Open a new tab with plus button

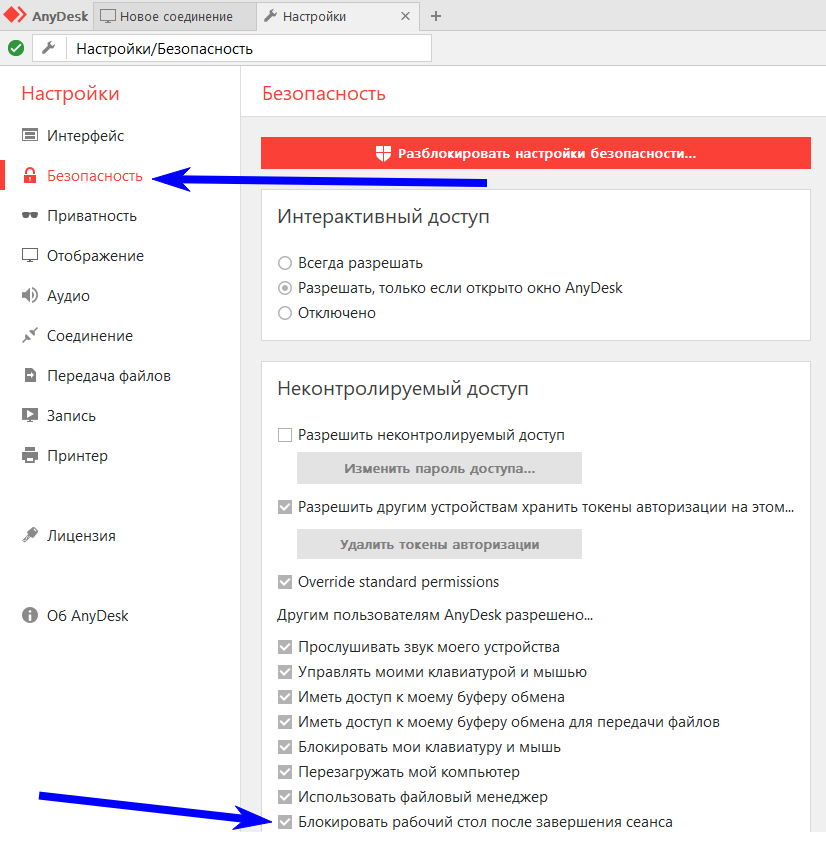436,16
